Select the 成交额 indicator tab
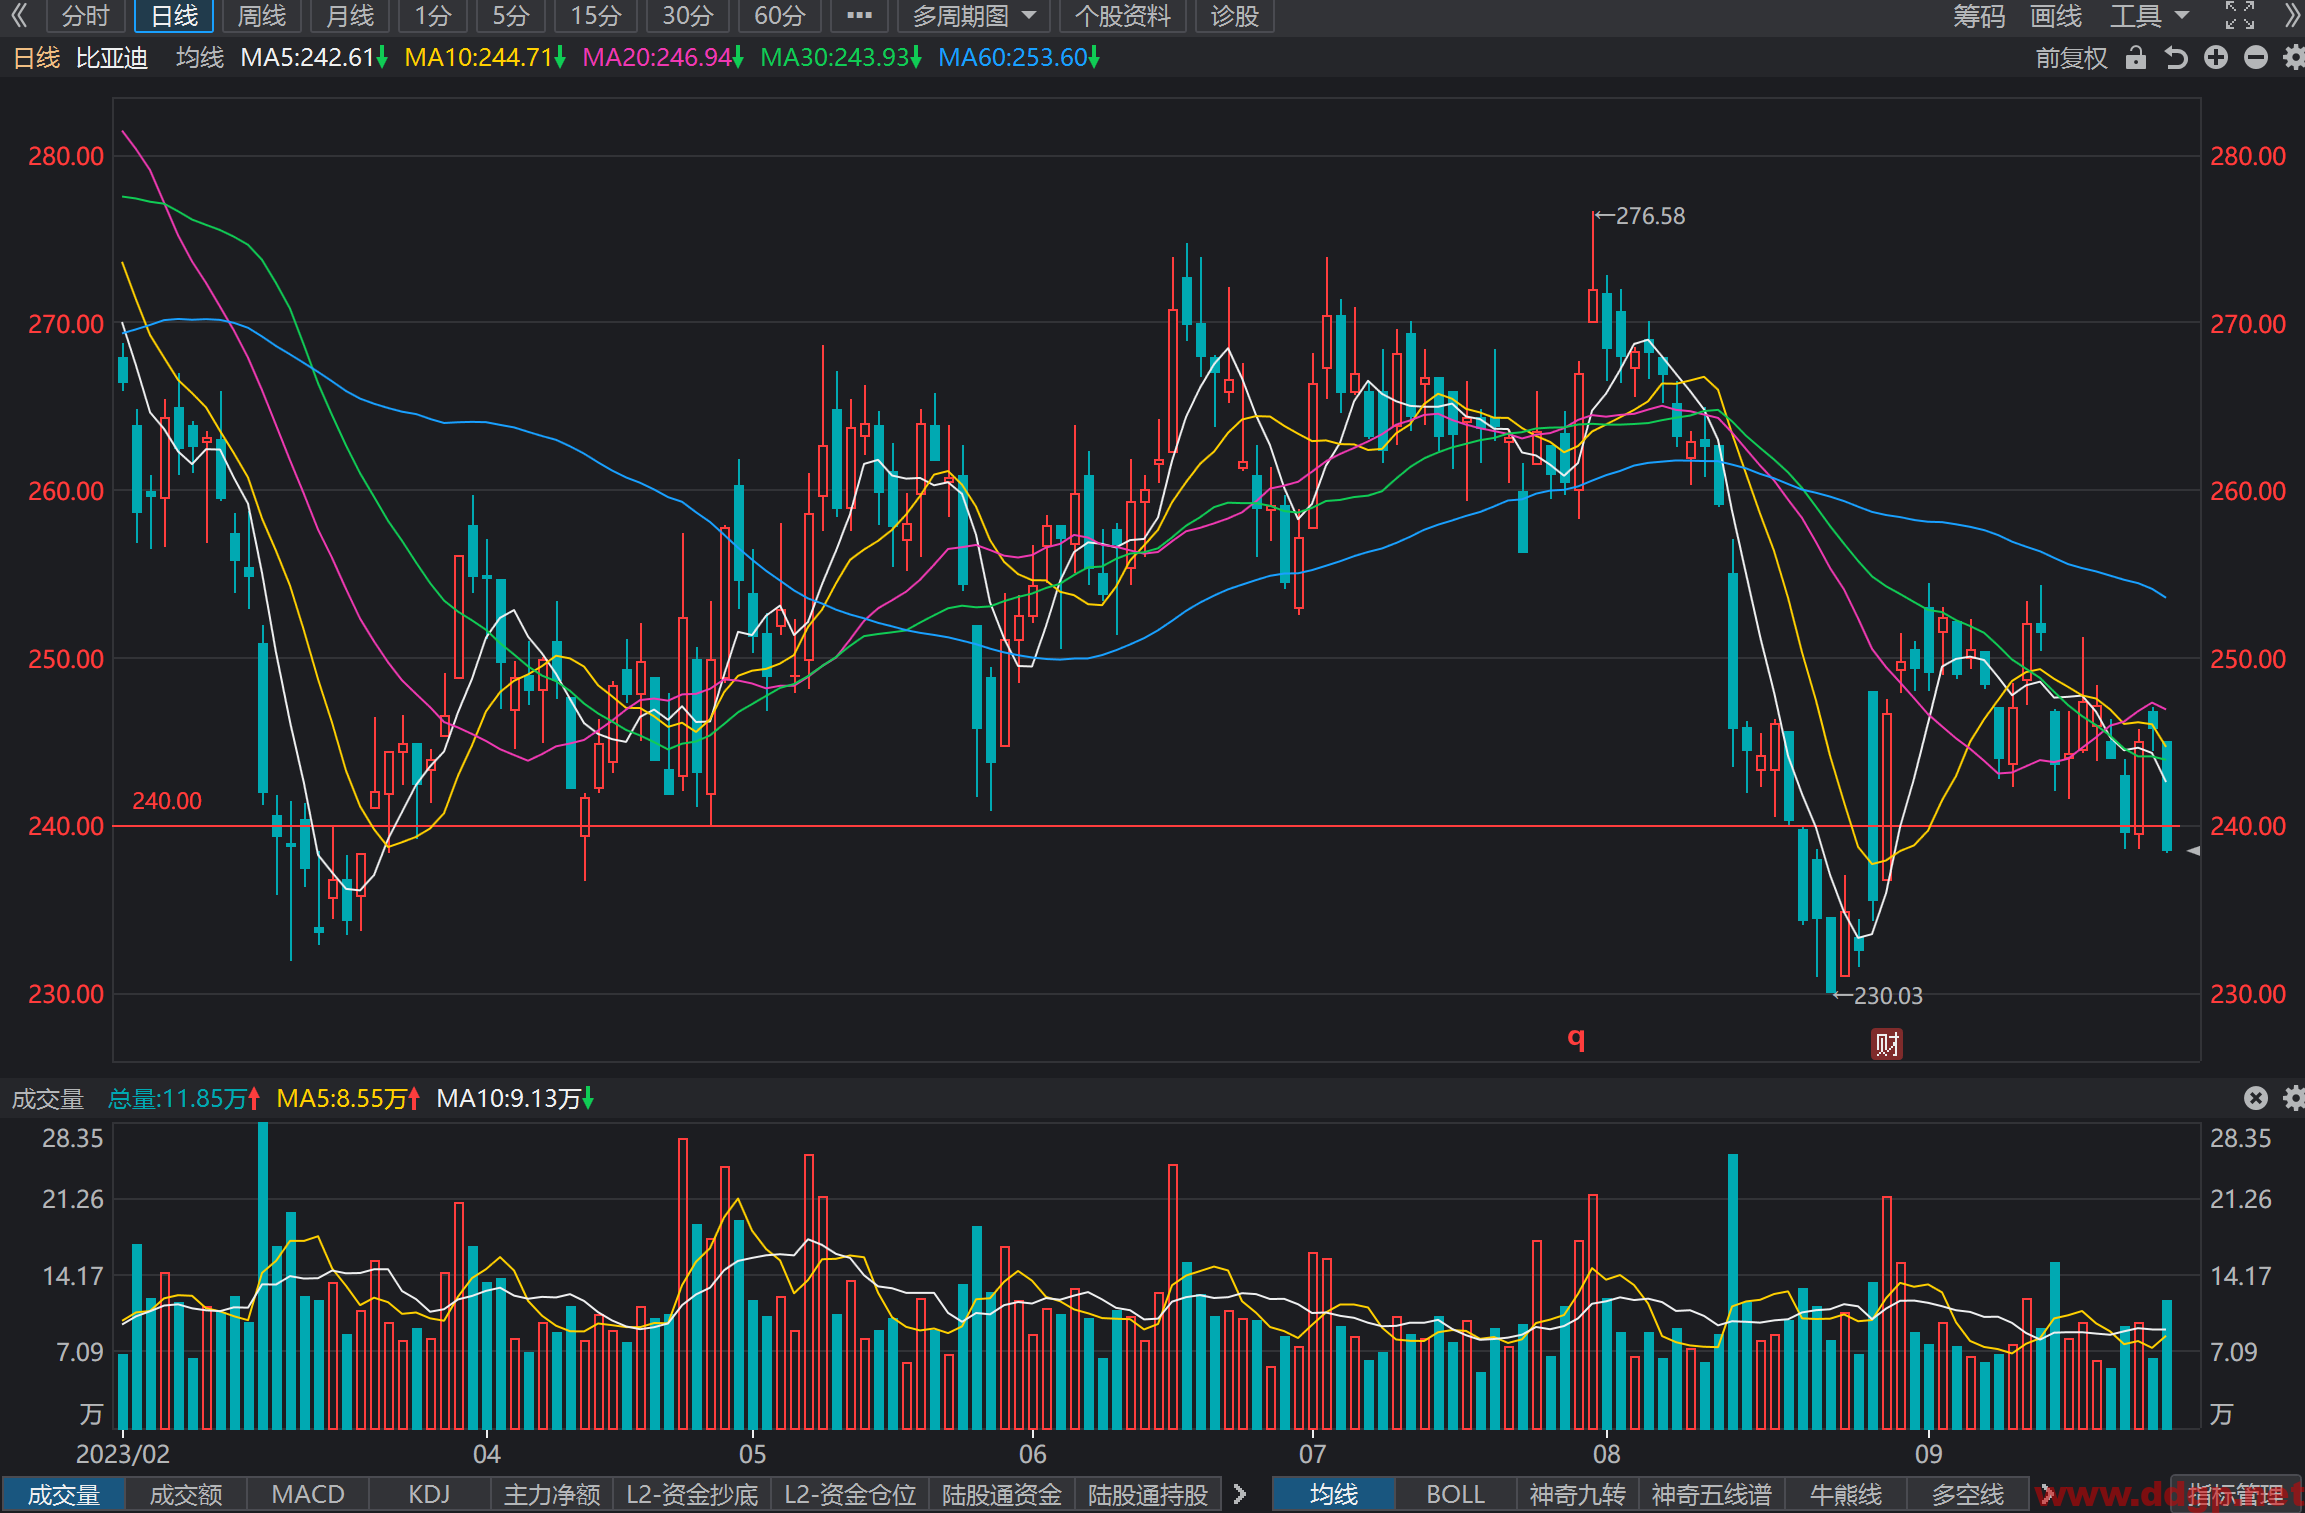2305x1513 pixels. (x=186, y=1495)
